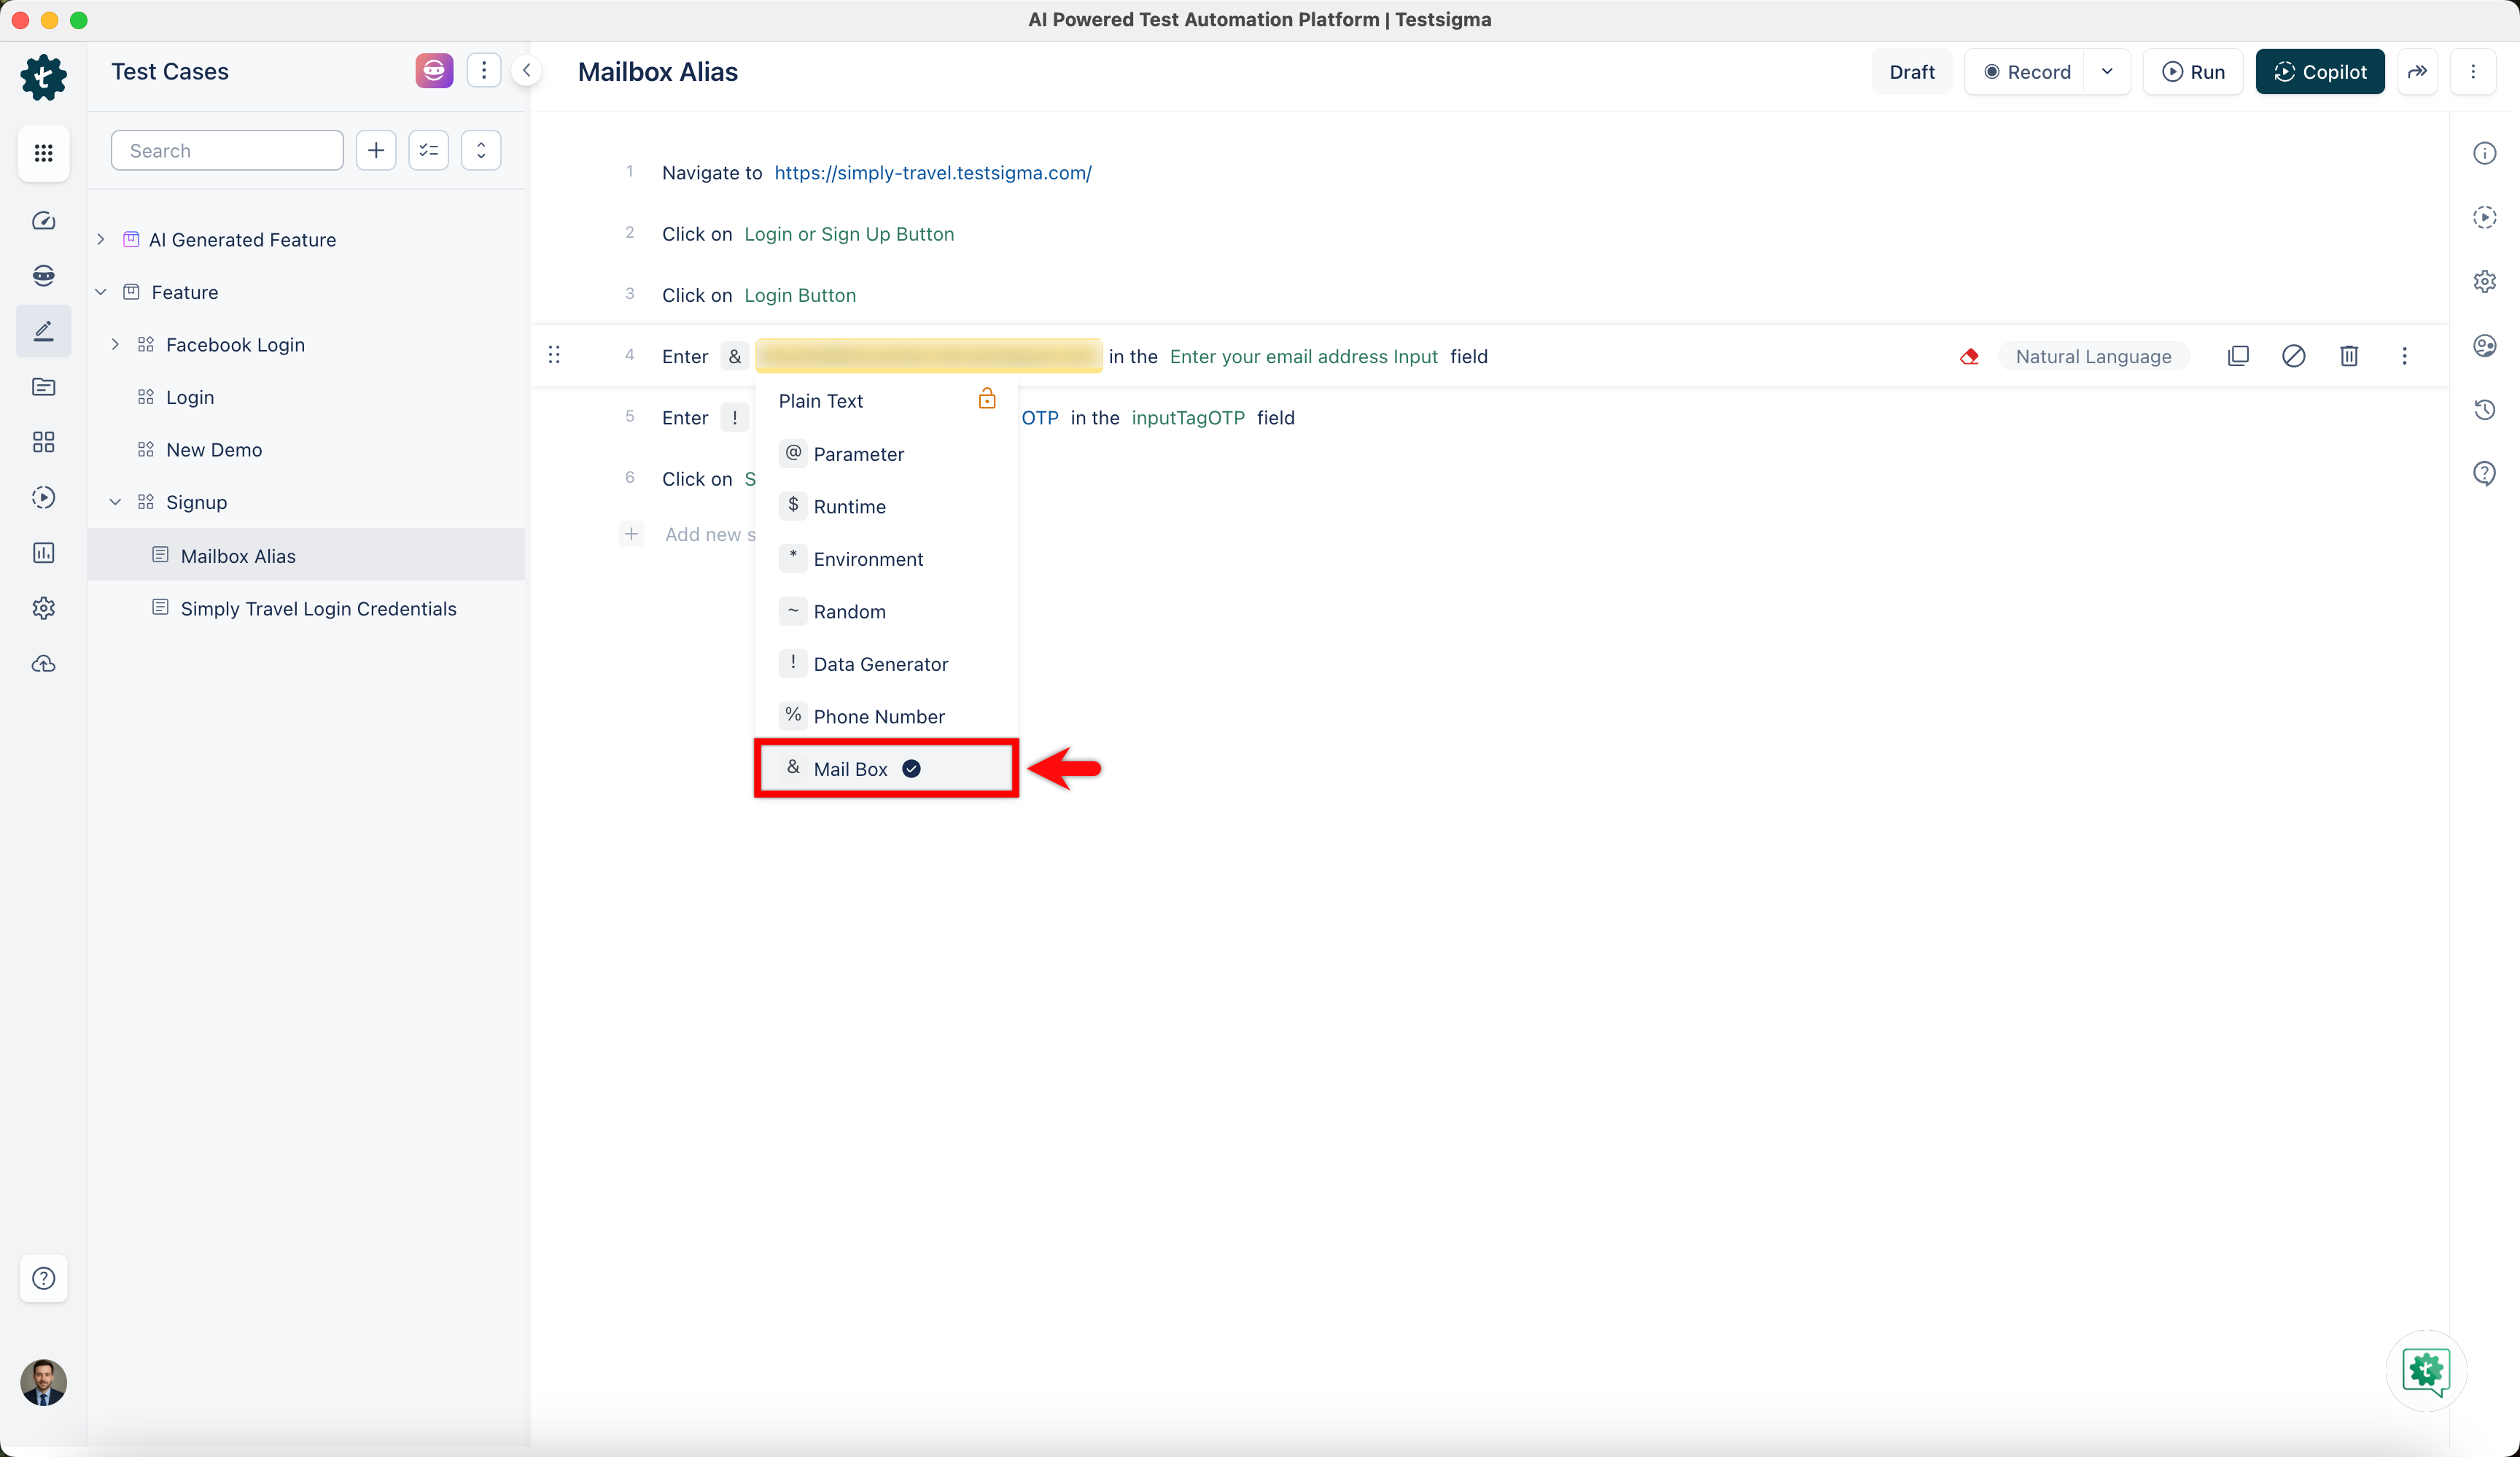Screen dimensions: 2520x1457
Task: Click the Login or Sign Up Button element
Action: [x=849, y=234]
